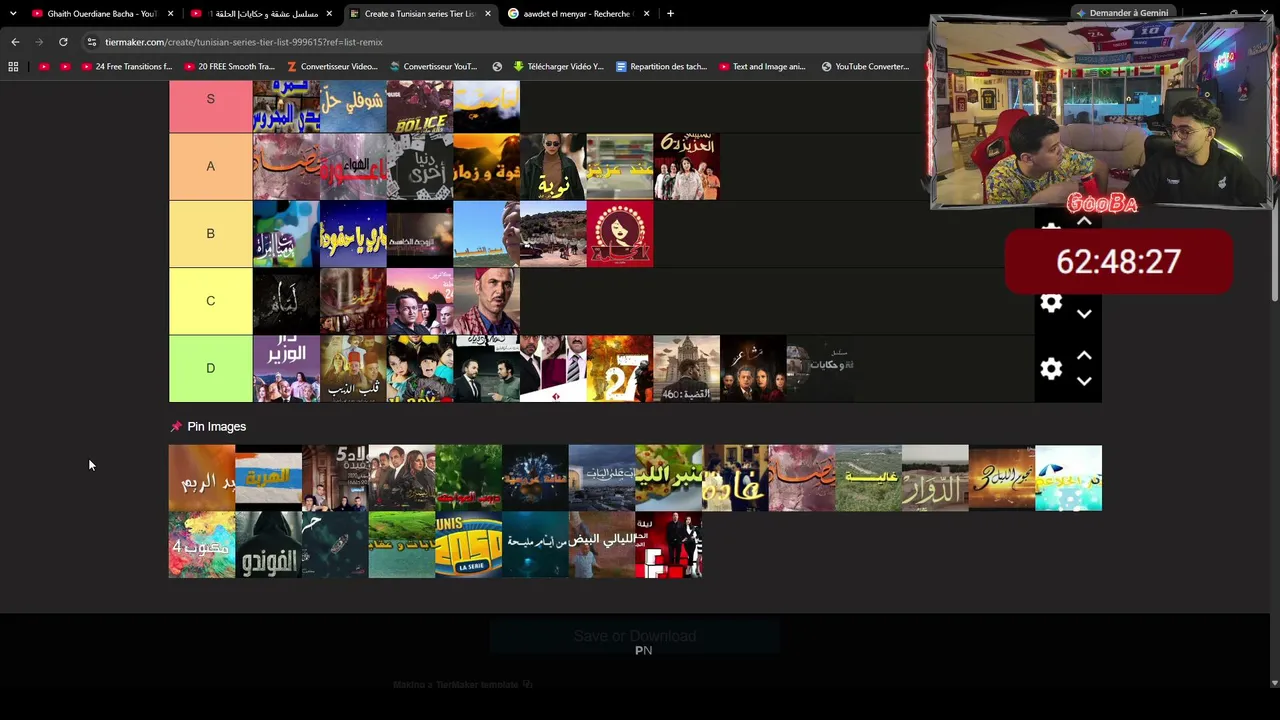Move tier D row up with chevron

1084,356
